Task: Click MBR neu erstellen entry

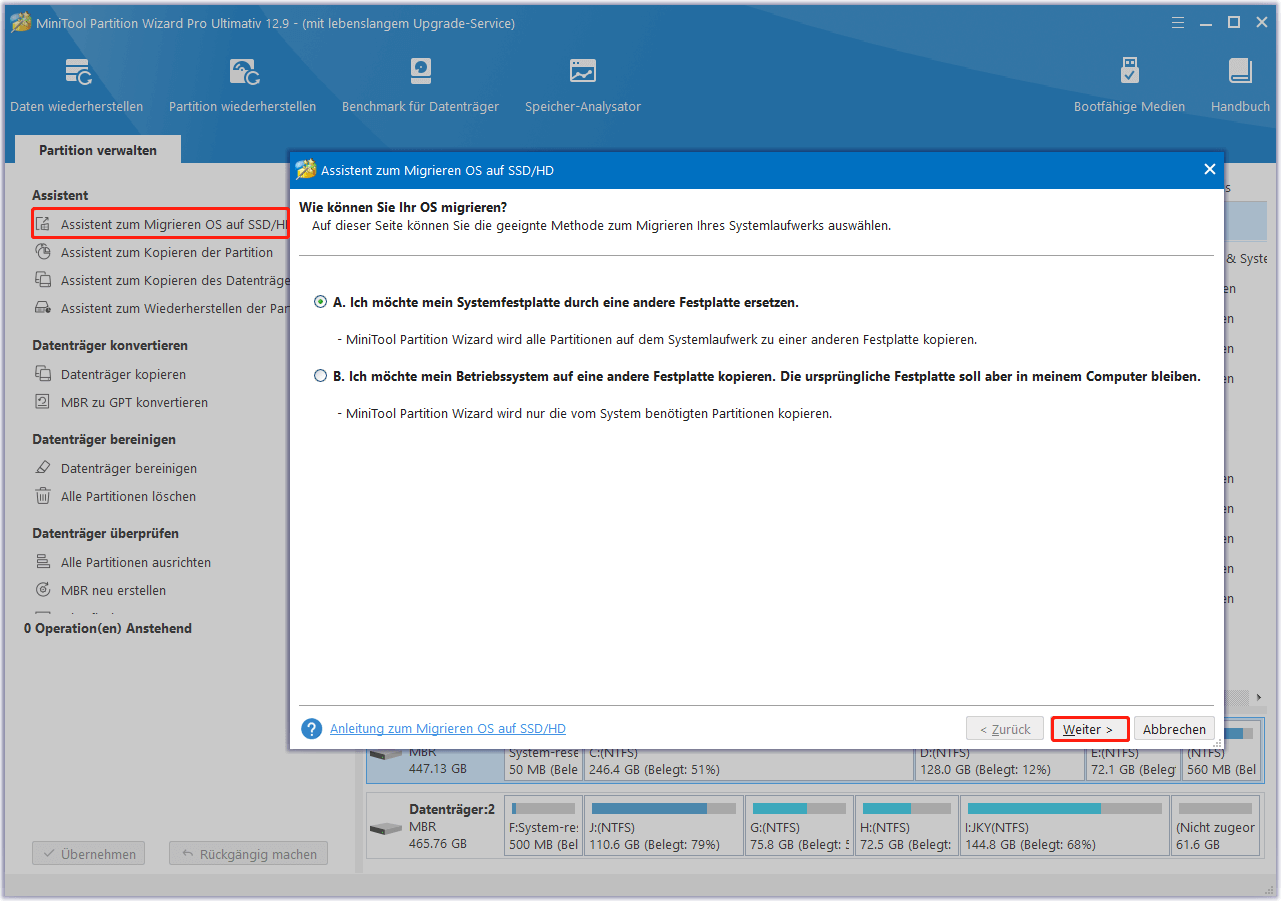Action: pyautogui.click(x=113, y=590)
